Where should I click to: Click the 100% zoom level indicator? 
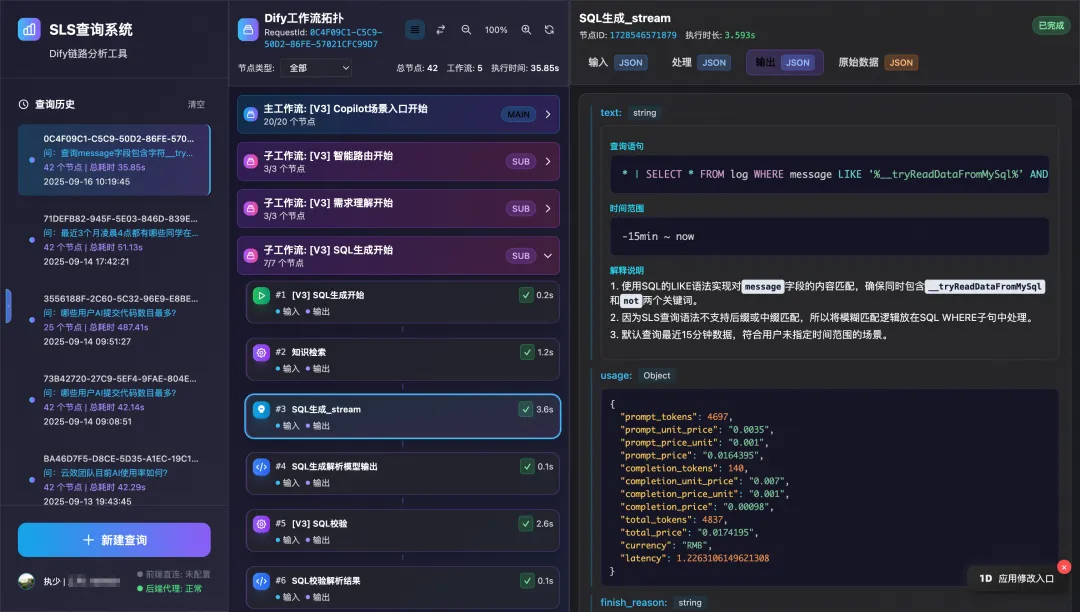496,30
